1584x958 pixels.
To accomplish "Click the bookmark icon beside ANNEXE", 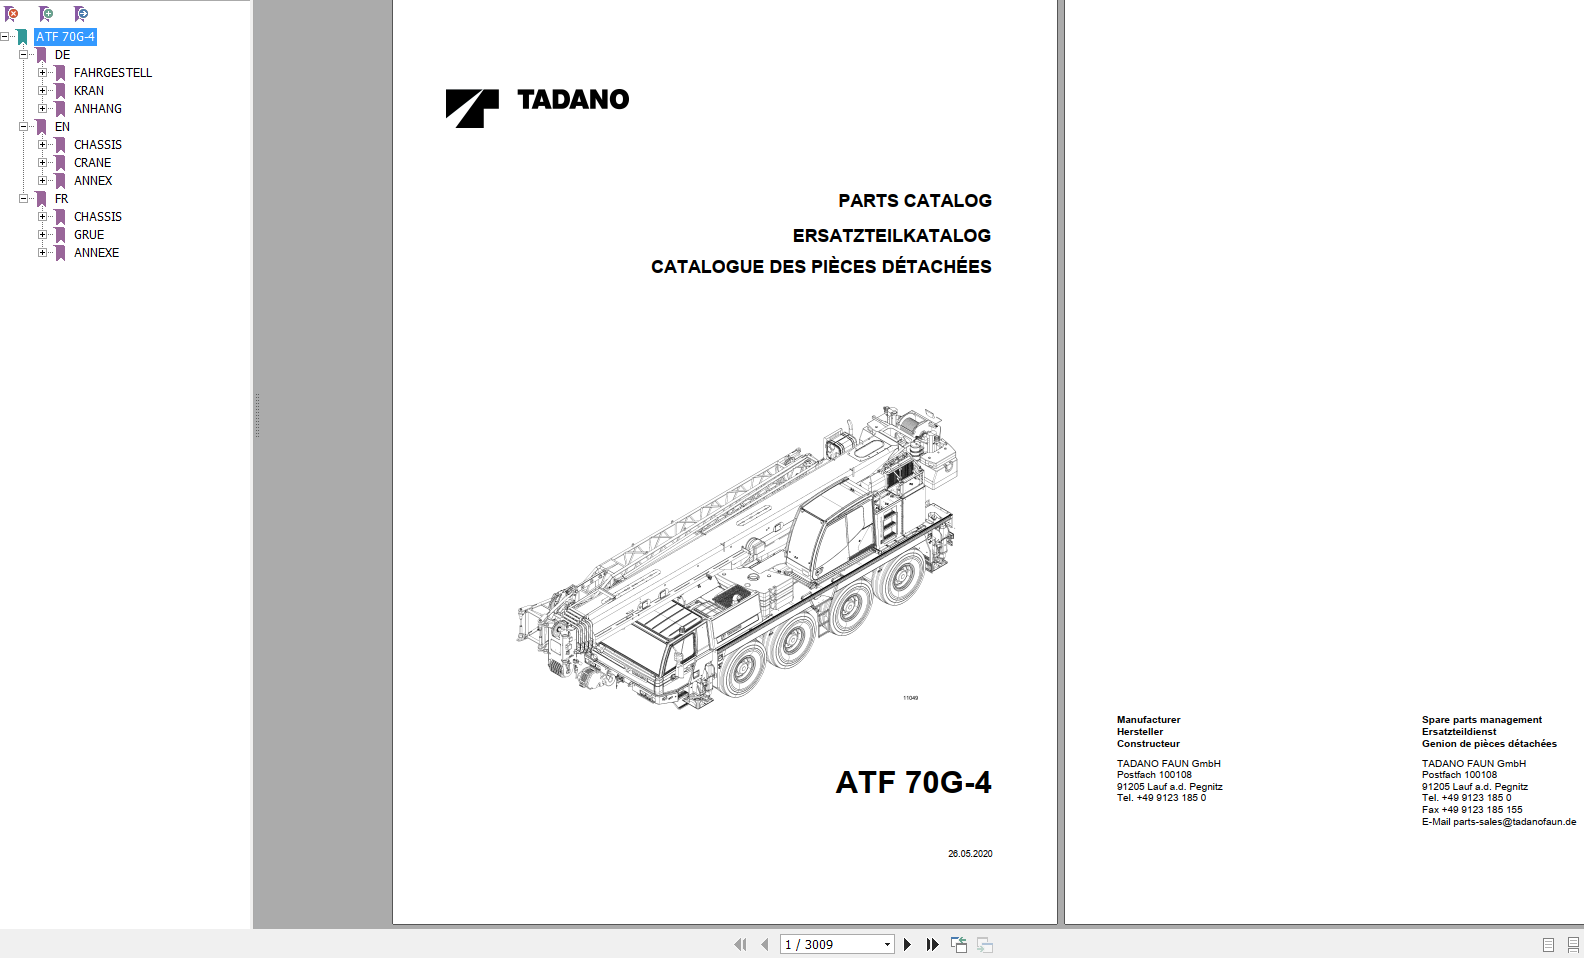I will point(61,253).
